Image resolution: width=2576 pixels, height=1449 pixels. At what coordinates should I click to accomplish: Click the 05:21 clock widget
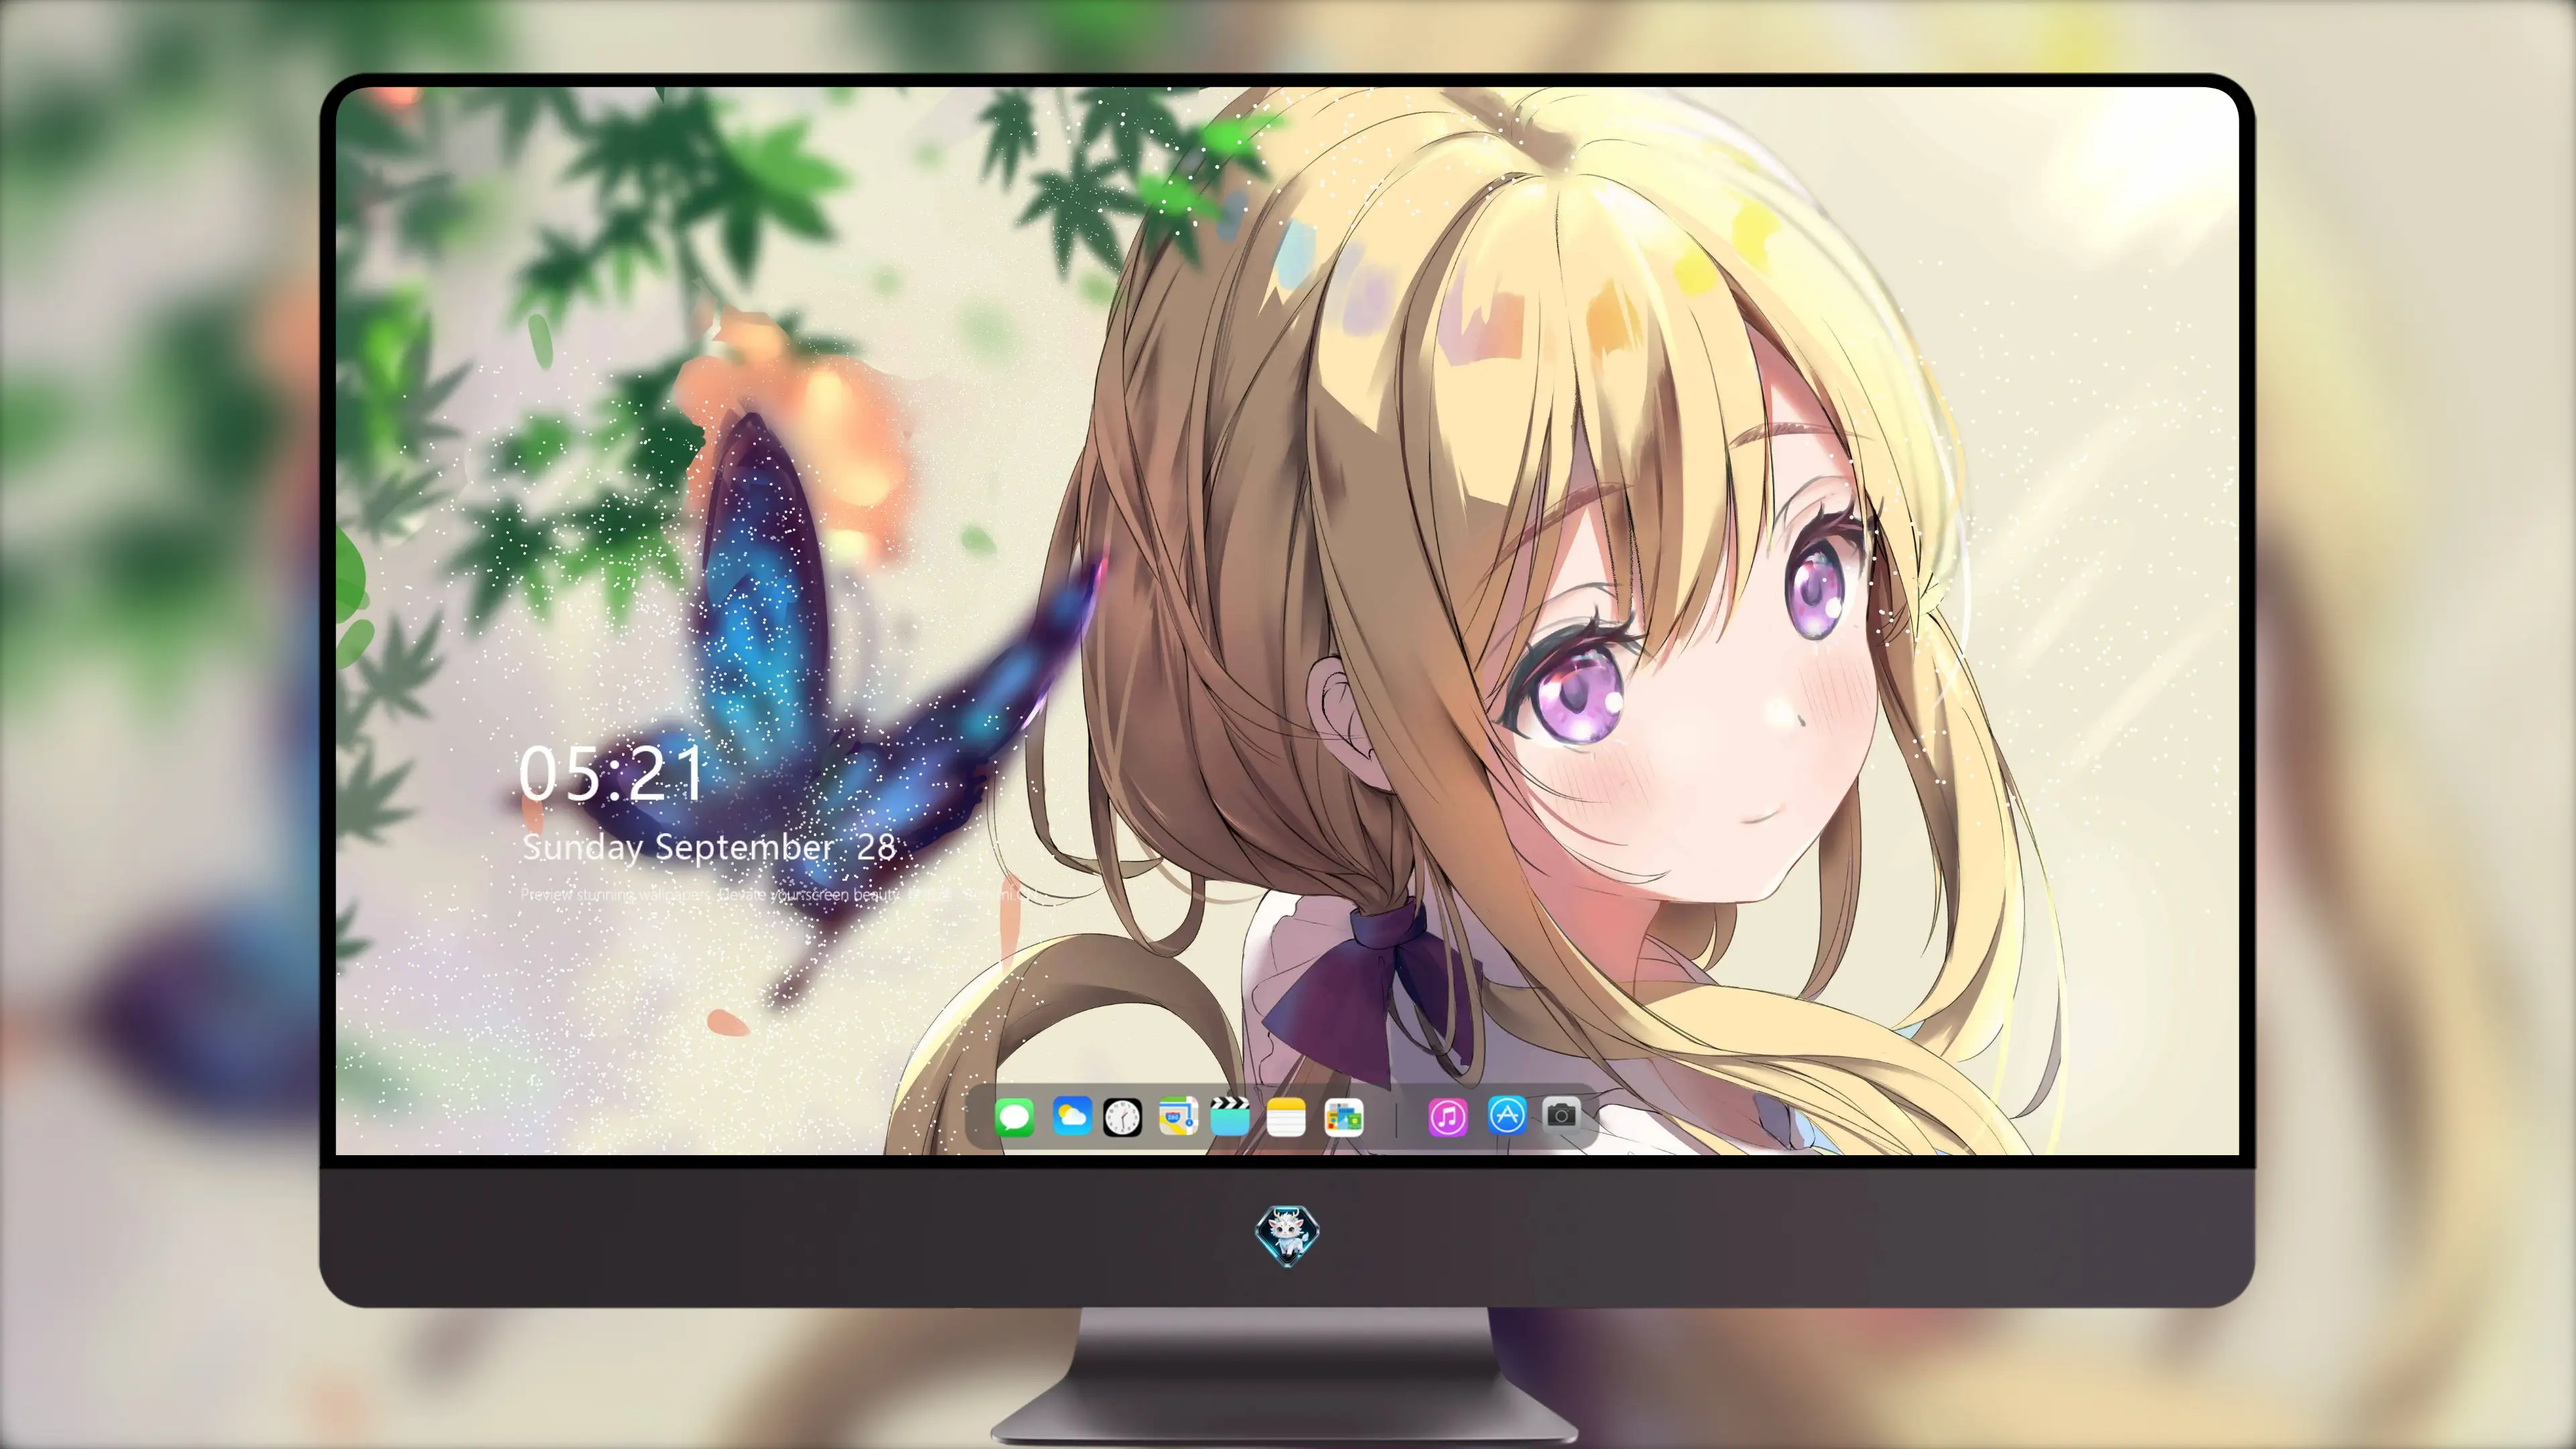point(611,774)
